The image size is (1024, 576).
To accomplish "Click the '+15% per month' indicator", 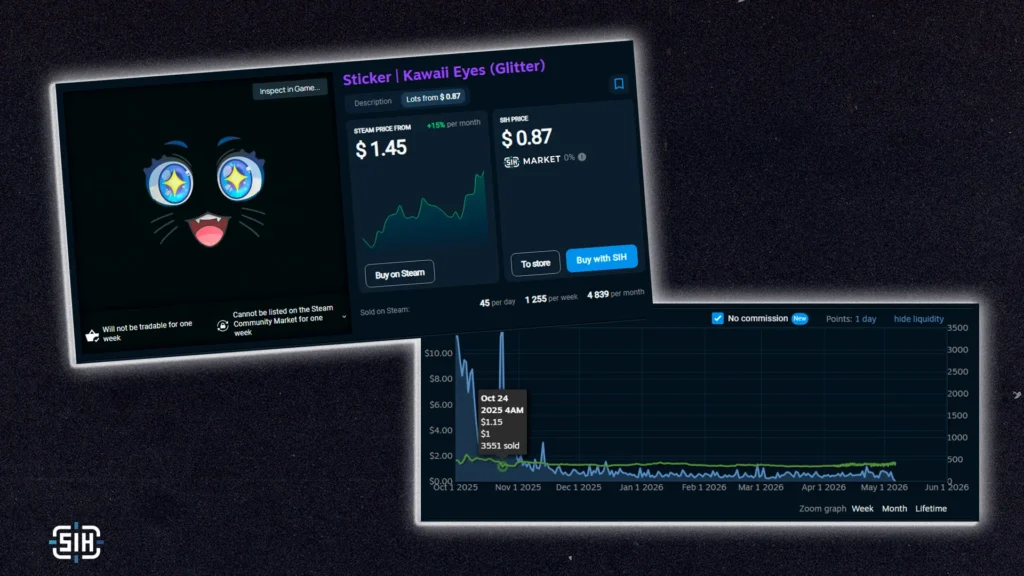I will pos(453,124).
